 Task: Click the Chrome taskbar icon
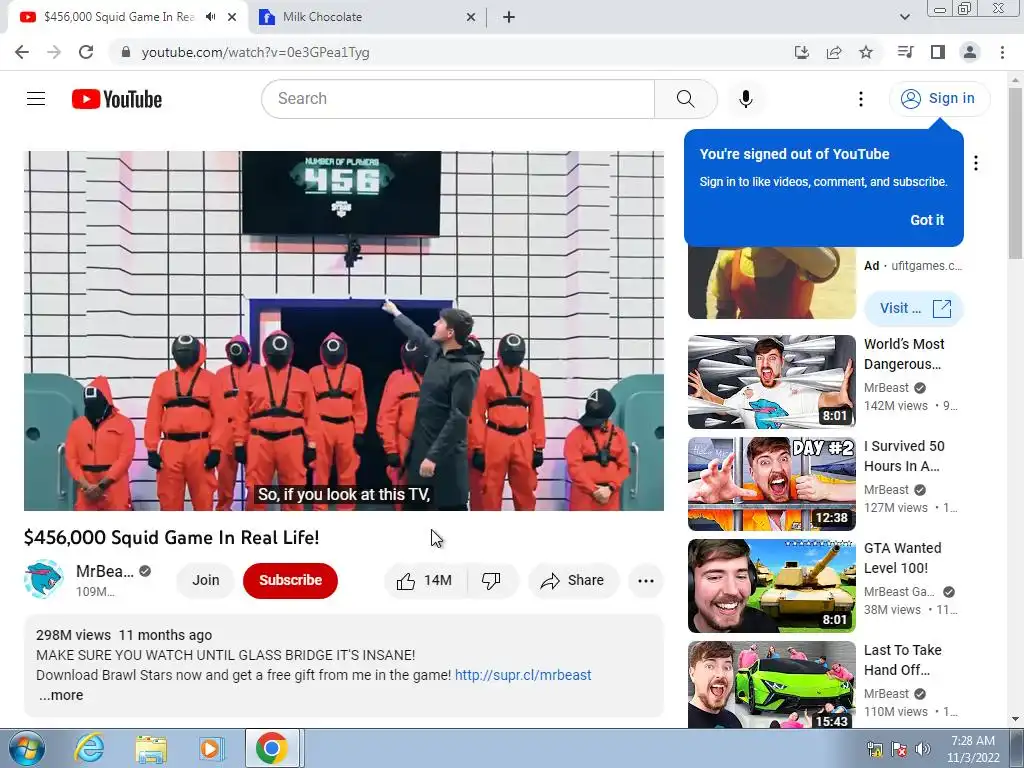point(272,748)
